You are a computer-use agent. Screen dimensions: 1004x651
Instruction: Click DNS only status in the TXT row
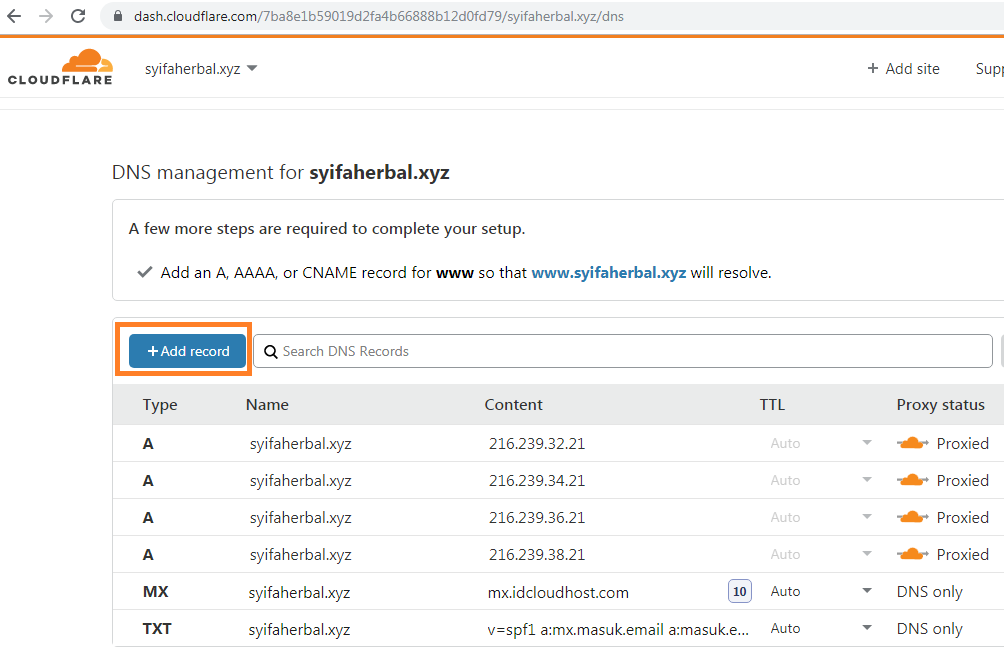930,629
